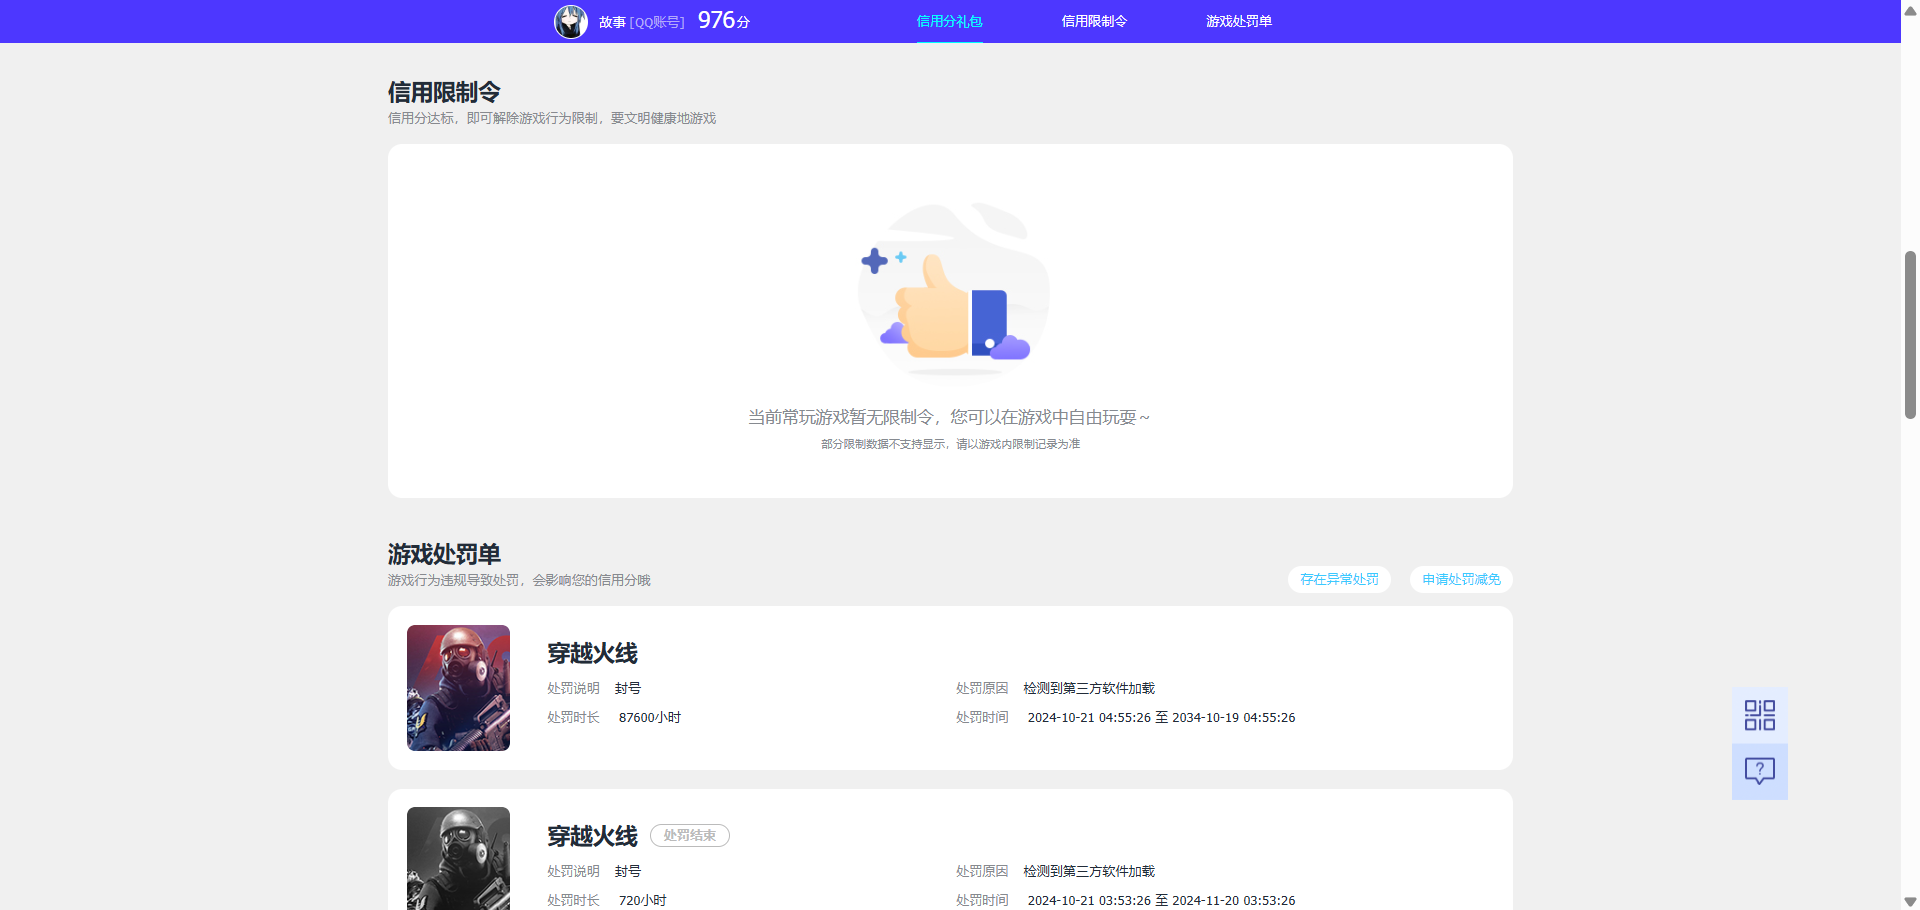Click the 检测到第三方软件加载 penalty reason text
The height and width of the screenshot is (910, 1920).
tap(1088, 688)
